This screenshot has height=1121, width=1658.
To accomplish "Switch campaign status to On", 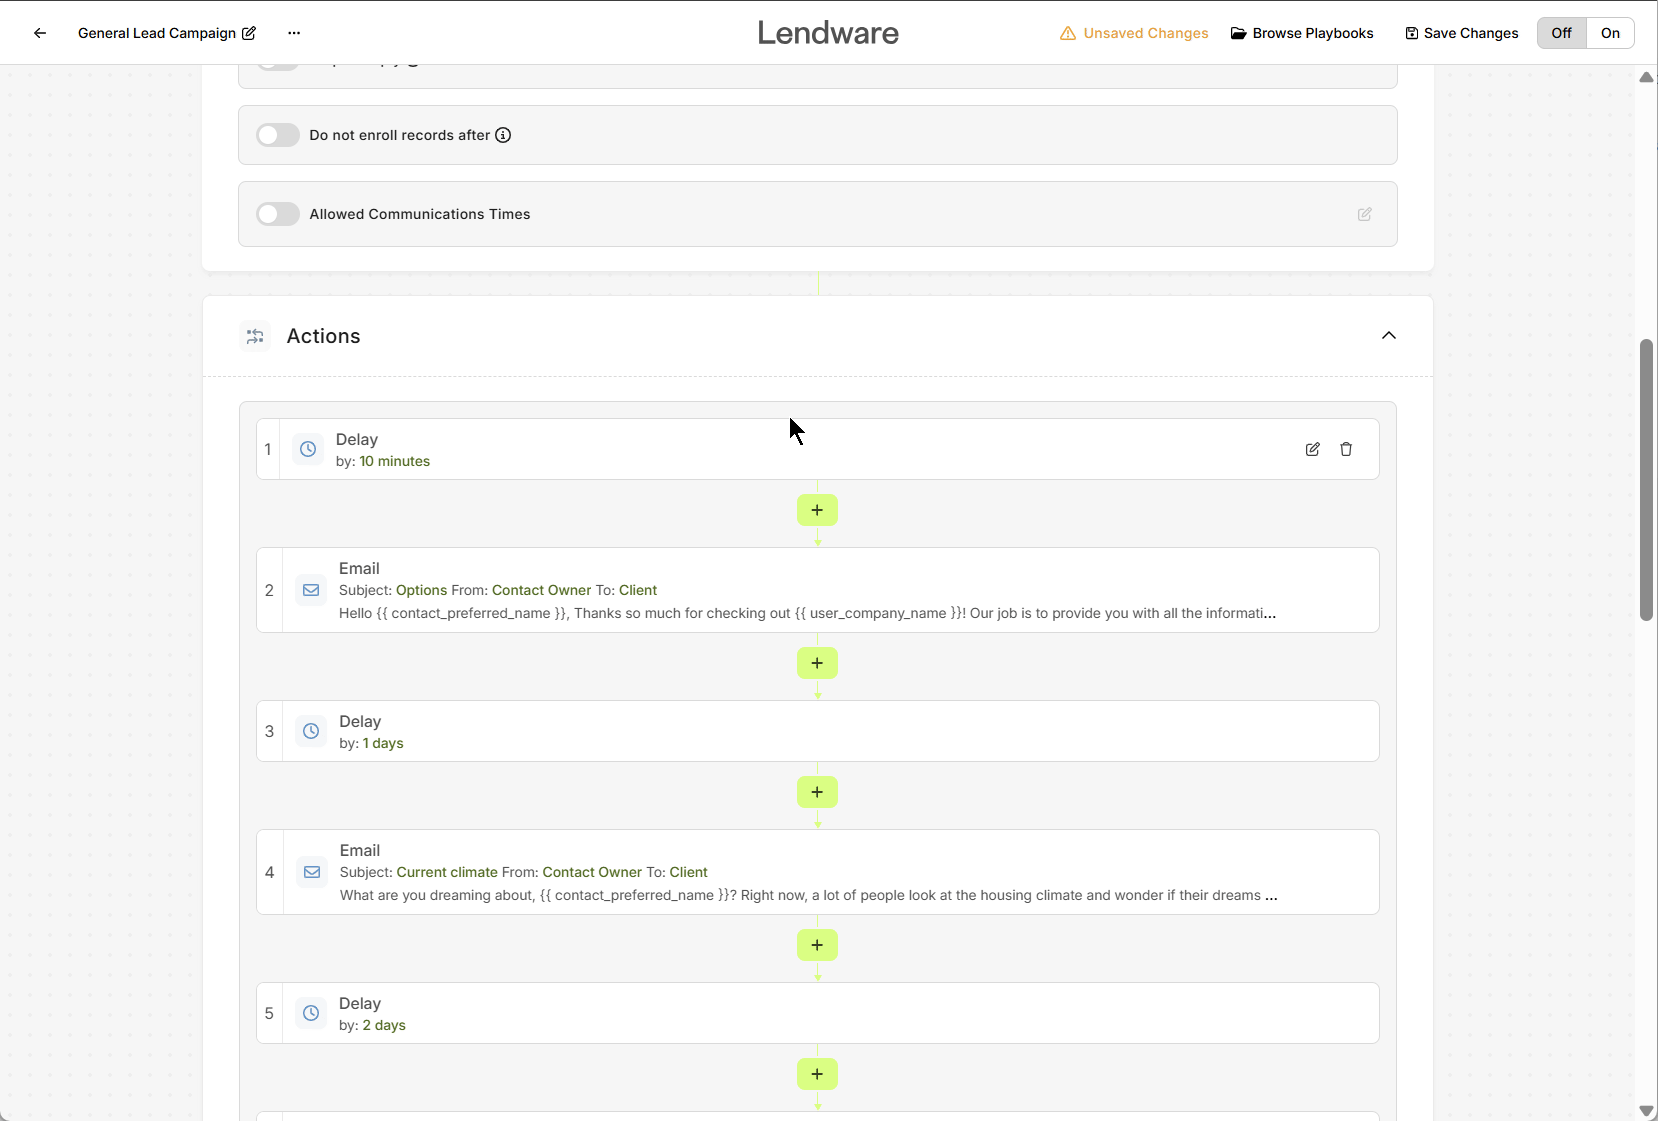I will pos(1609,33).
